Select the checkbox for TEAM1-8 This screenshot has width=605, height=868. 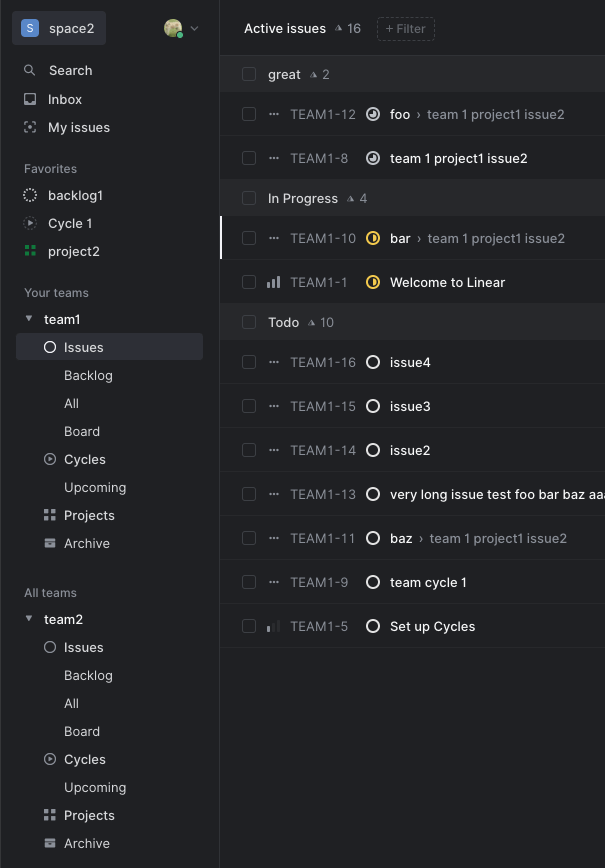click(249, 158)
